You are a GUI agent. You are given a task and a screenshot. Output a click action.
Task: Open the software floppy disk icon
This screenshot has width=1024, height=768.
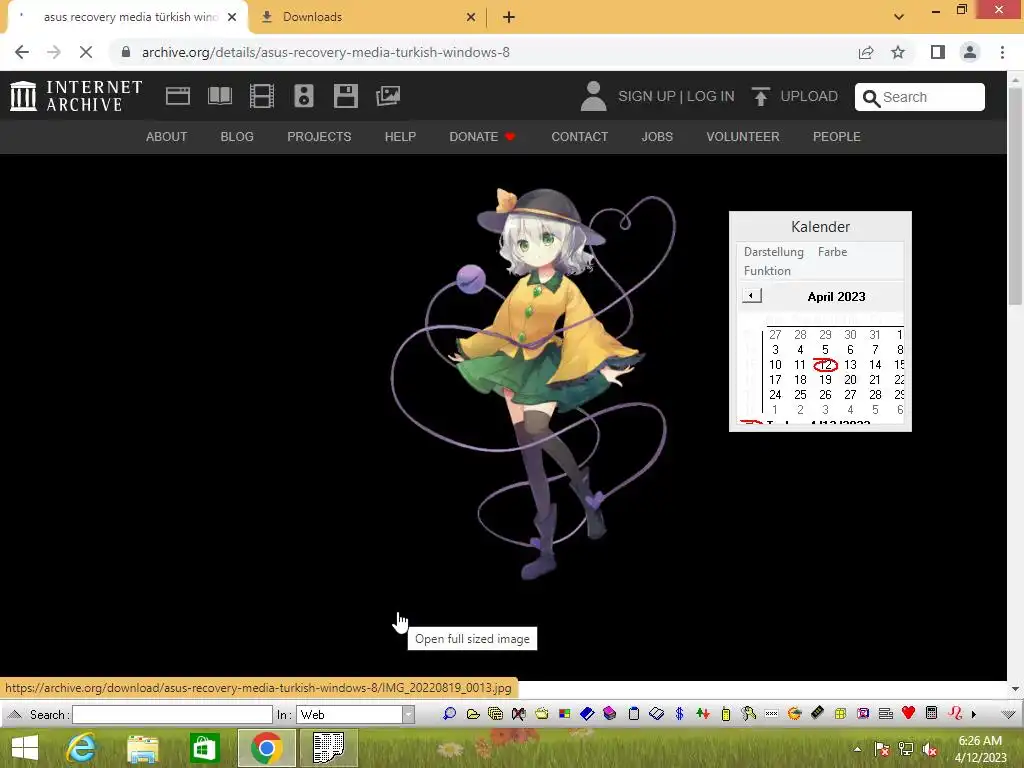[345, 96]
